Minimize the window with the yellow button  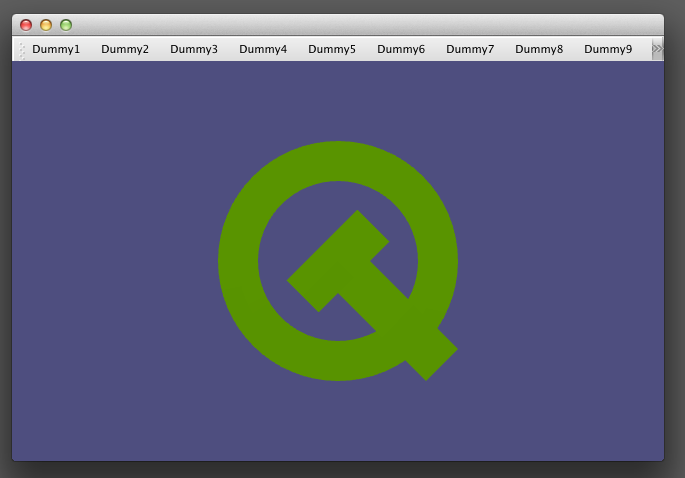[46, 25]
